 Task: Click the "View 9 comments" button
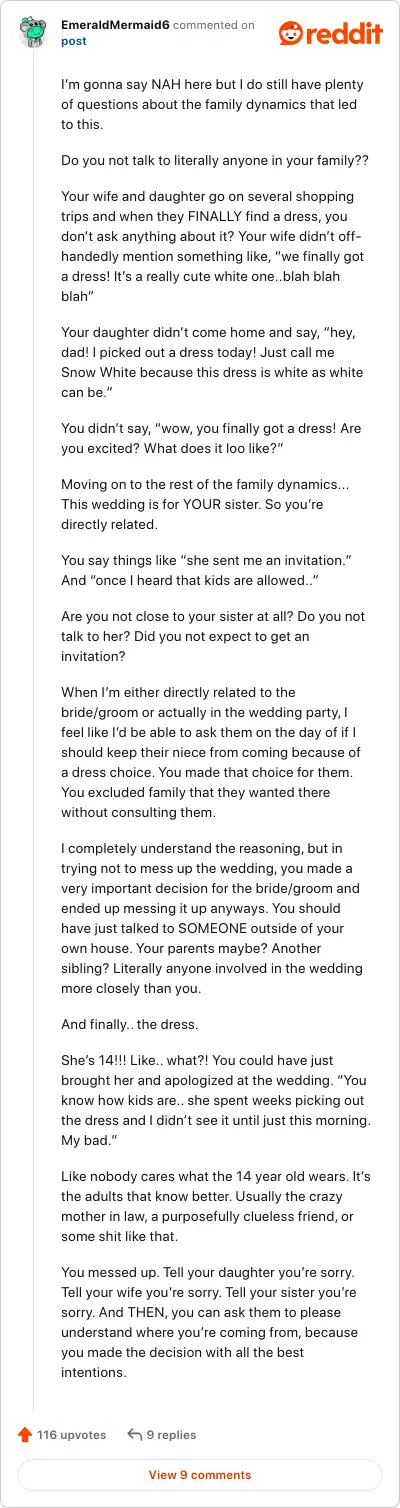pyautogui.click(x=200, y=1474)
